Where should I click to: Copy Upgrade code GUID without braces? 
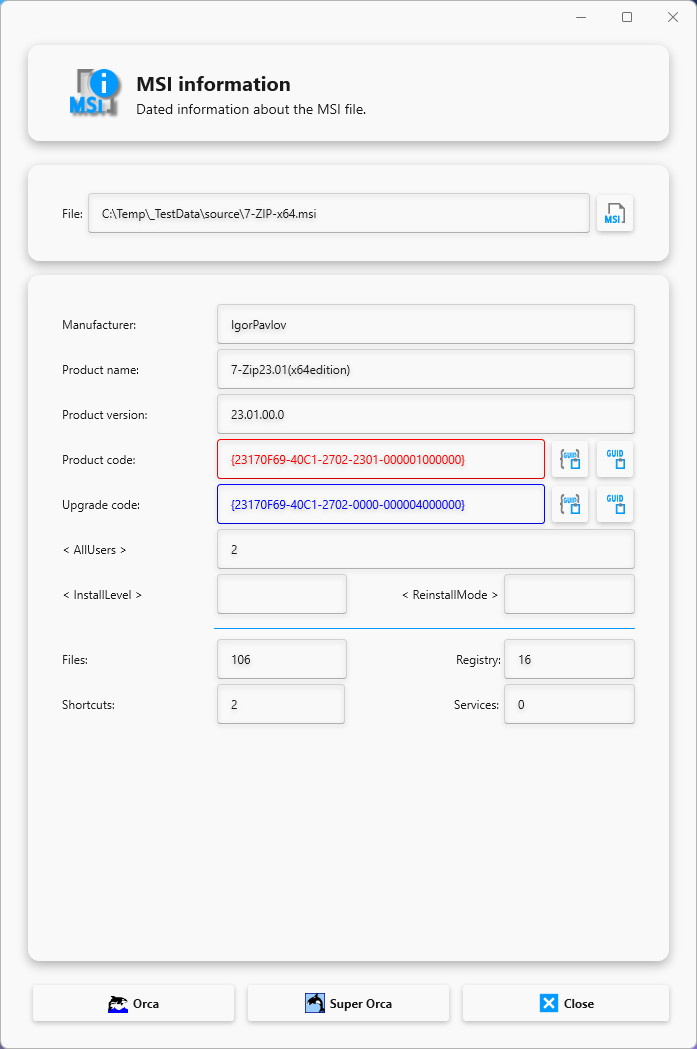point(615,504)
